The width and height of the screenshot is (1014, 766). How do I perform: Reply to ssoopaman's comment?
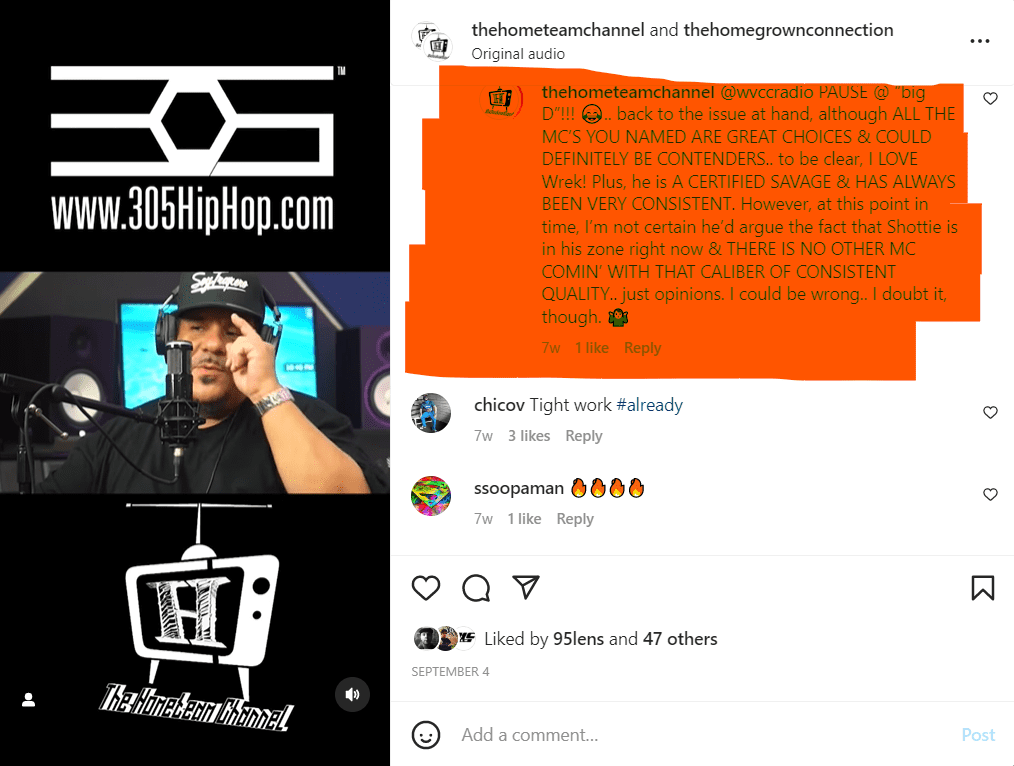pos(575,518)
